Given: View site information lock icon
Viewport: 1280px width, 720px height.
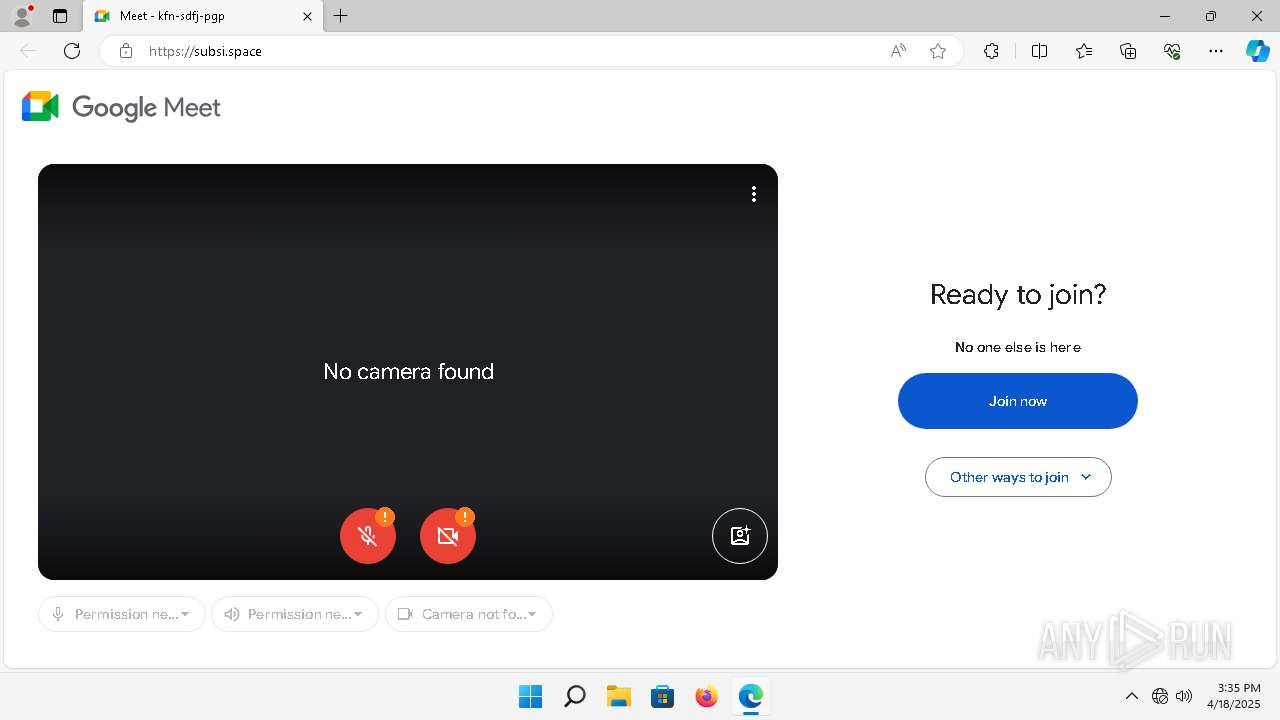Looking at the screenshot, I should point(126,51).
